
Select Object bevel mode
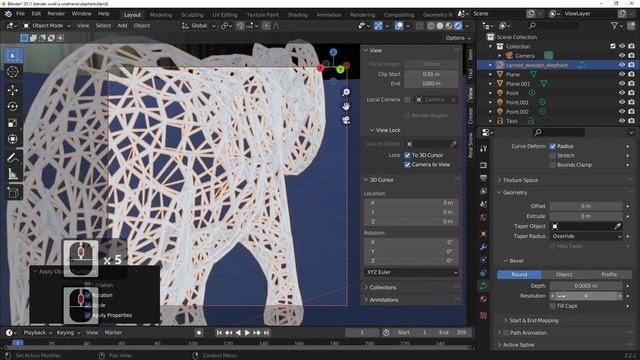click(564, 275)
